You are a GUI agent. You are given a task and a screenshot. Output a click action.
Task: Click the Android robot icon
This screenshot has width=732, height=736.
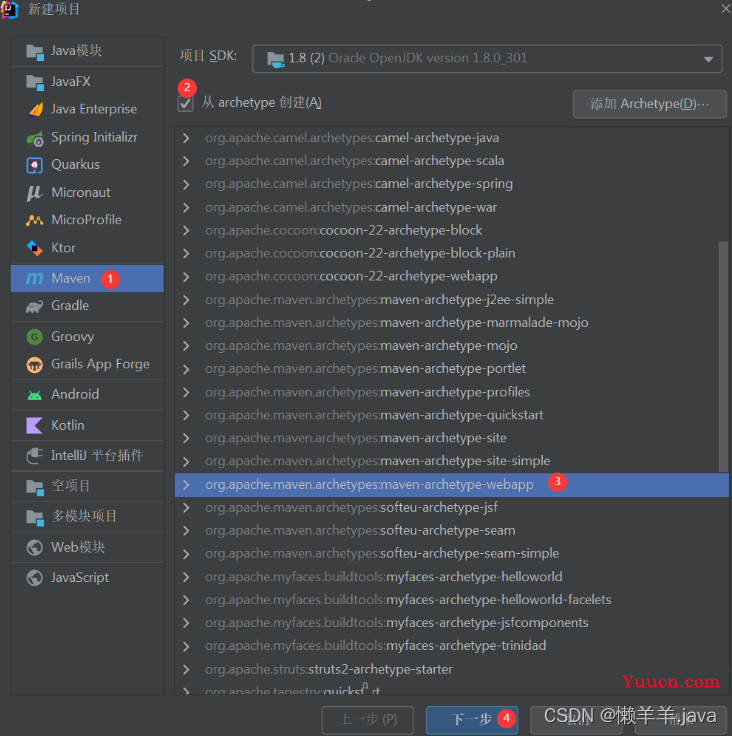34,395
